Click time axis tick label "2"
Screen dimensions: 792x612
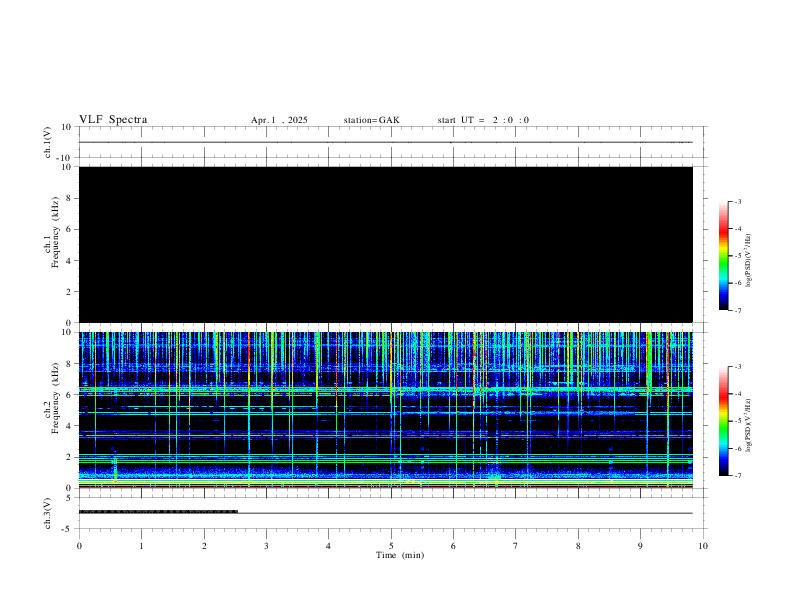pyautogui.click(x=204, y=546)
